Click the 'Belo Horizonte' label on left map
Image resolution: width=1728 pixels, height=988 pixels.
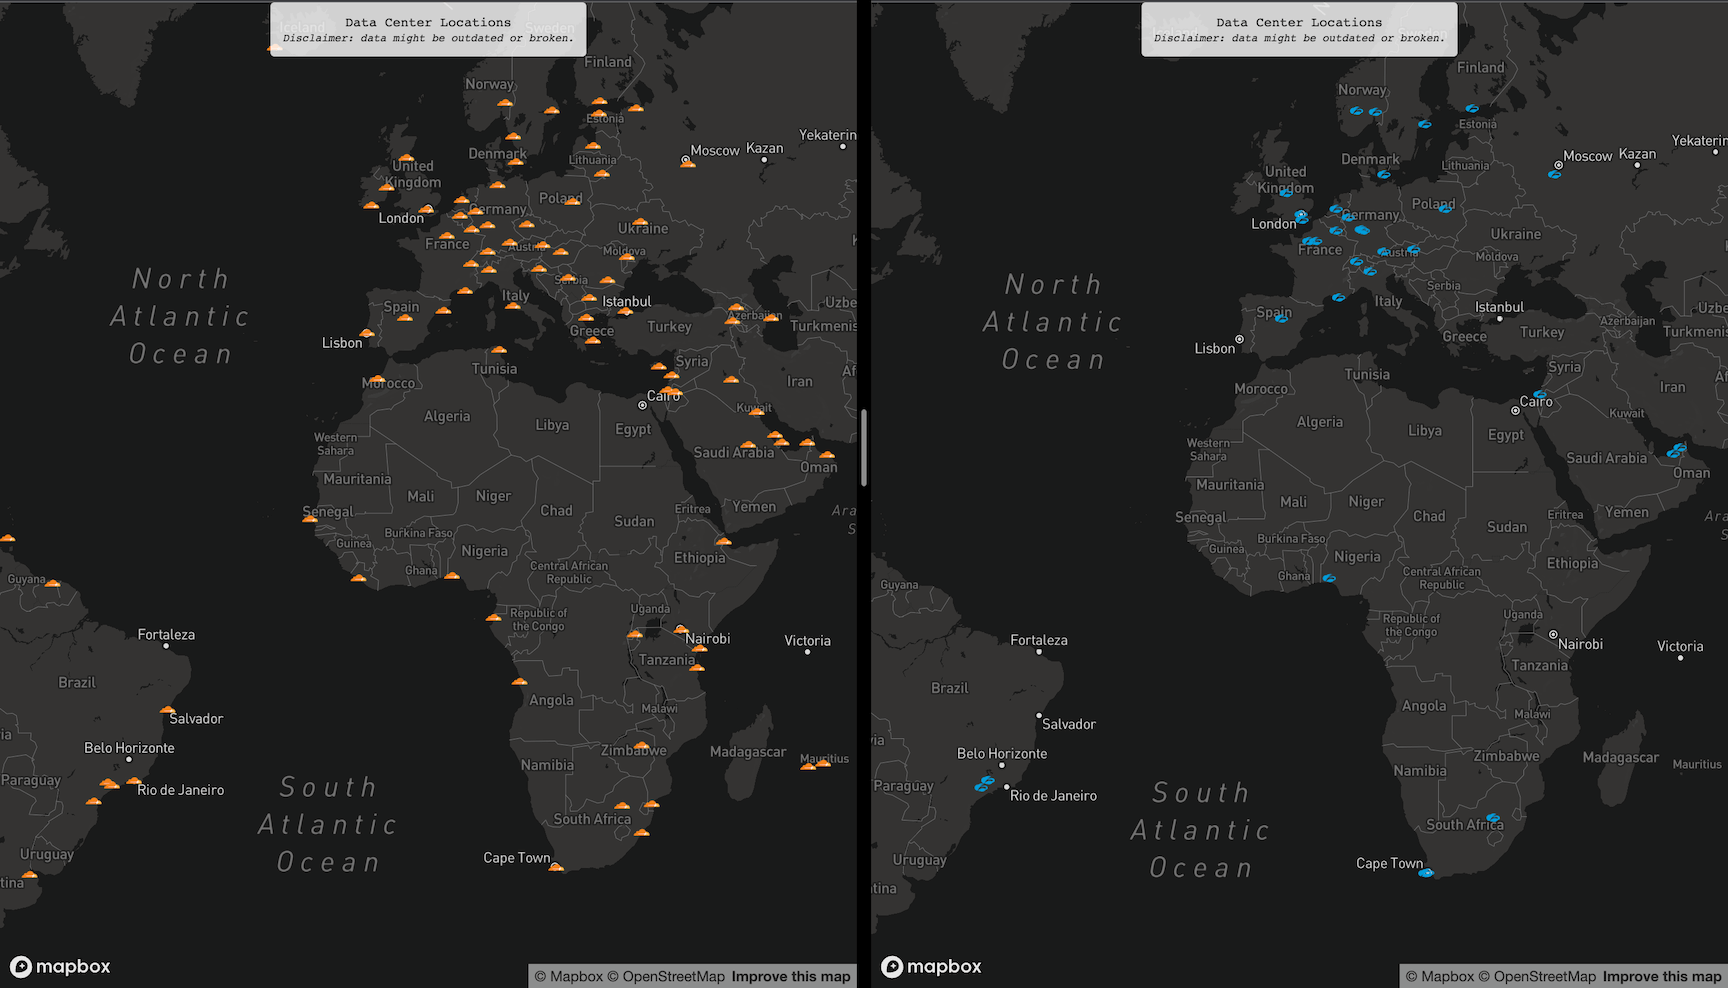(x=129, y=747)
